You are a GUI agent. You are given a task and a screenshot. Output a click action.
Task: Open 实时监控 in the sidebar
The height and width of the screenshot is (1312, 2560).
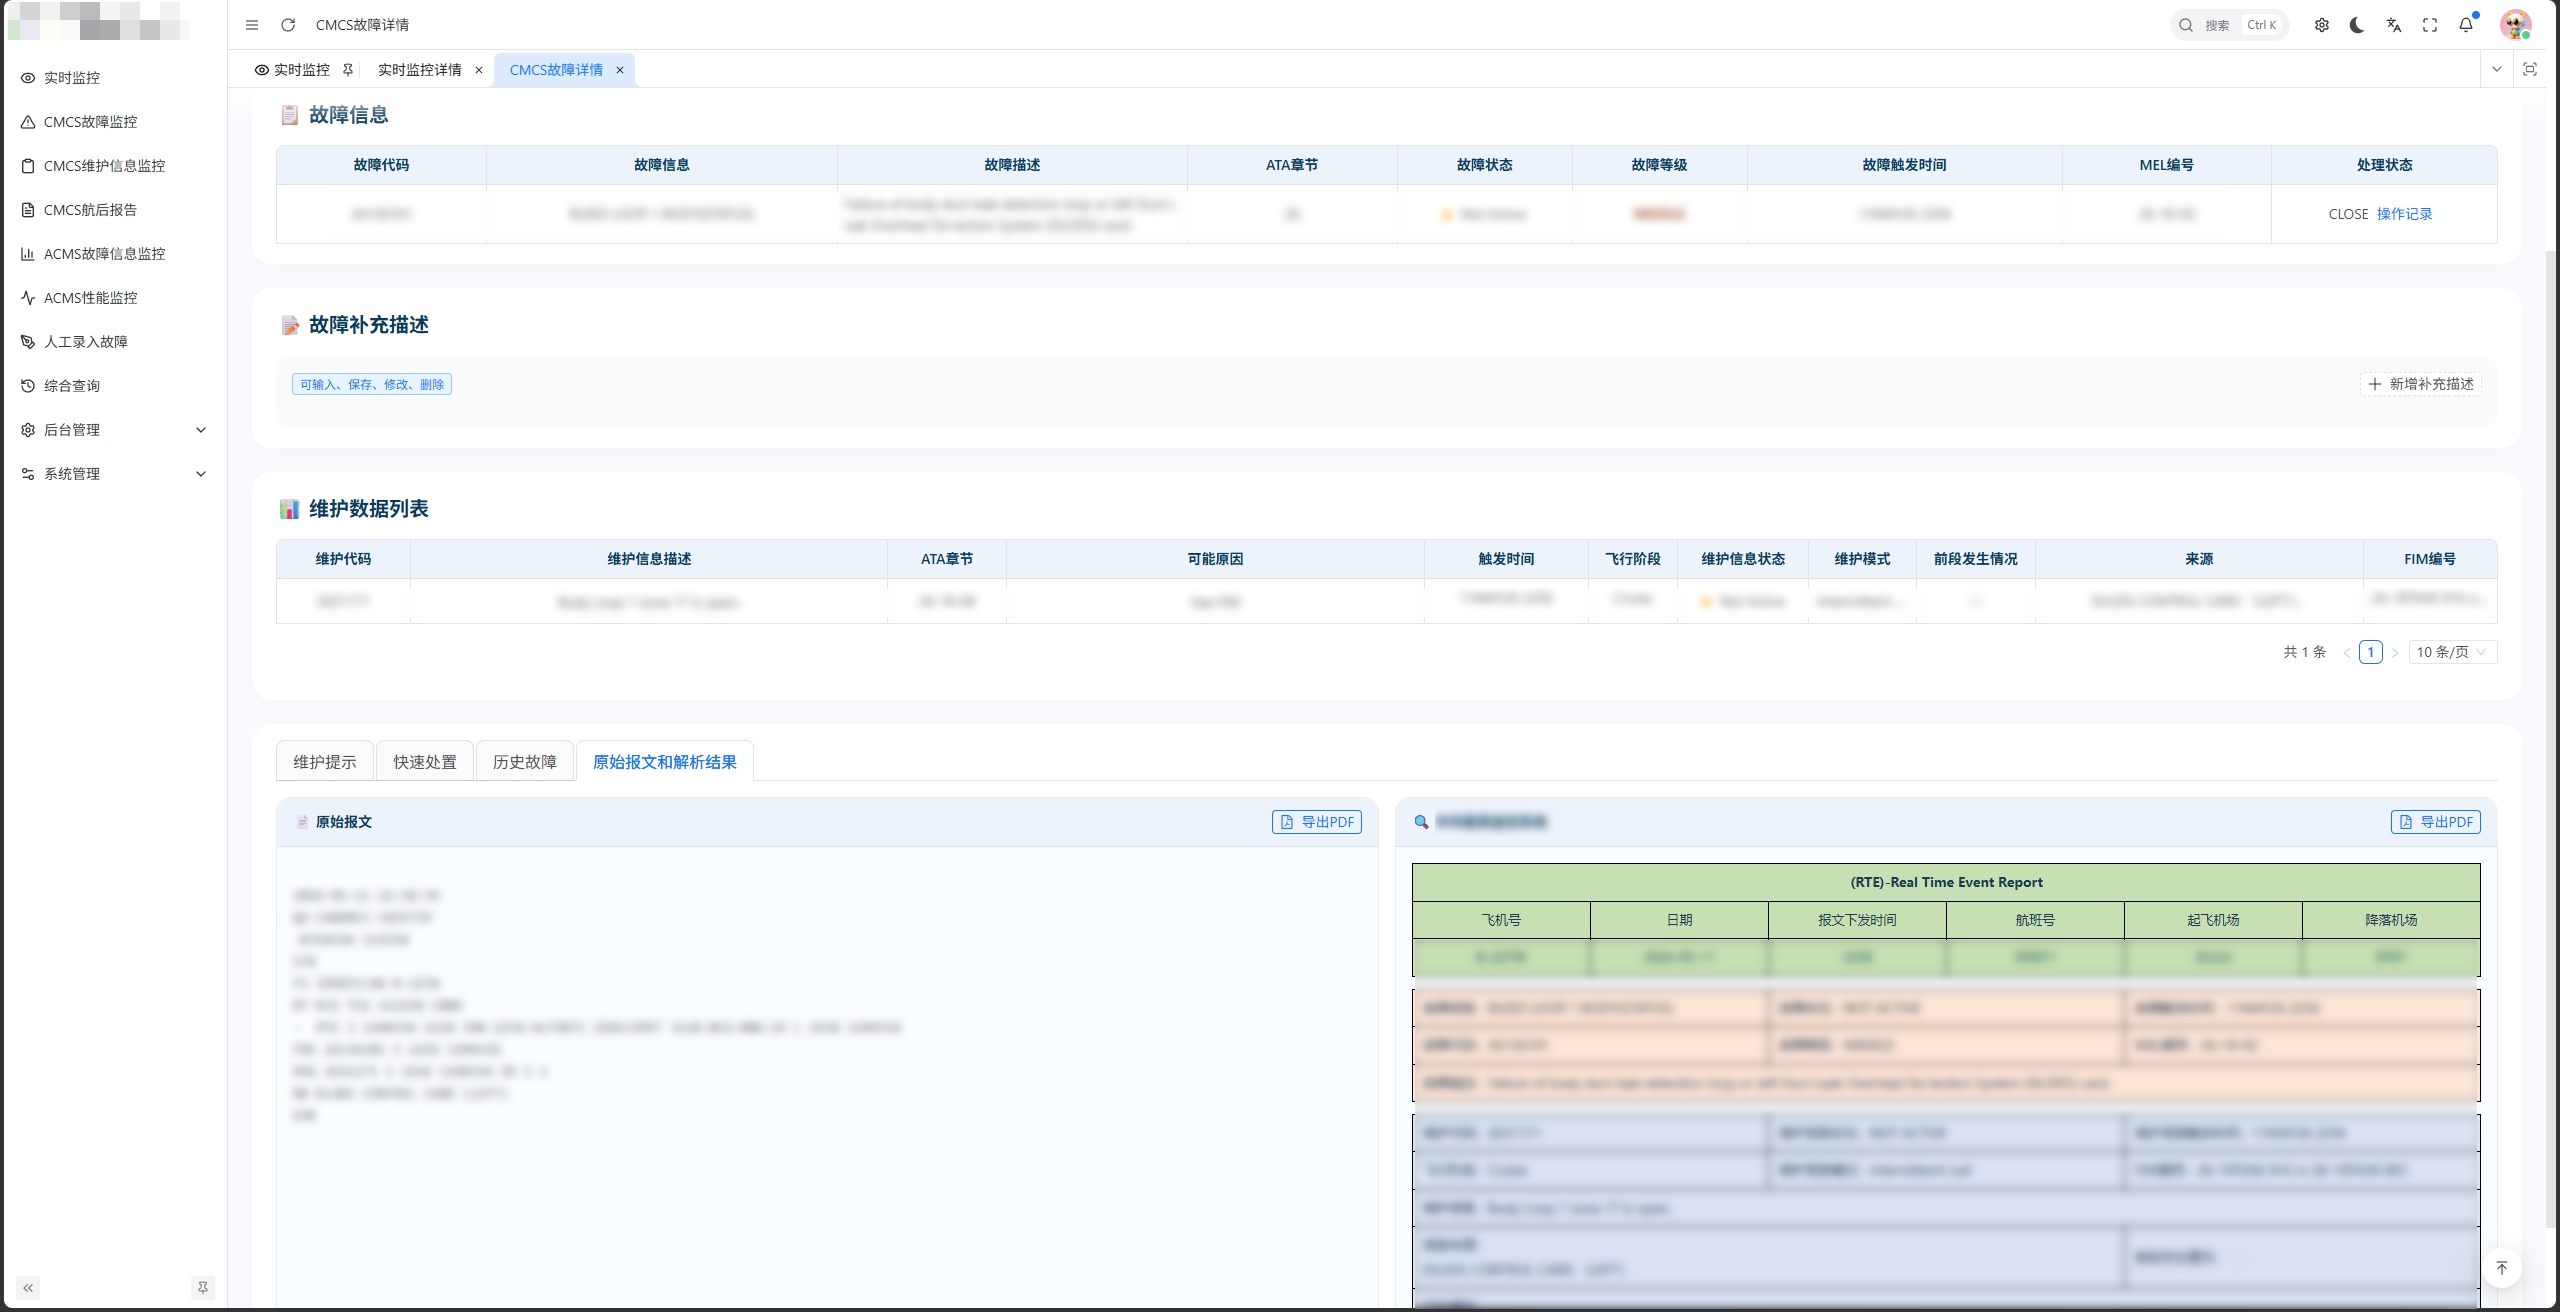coord(114,78)
